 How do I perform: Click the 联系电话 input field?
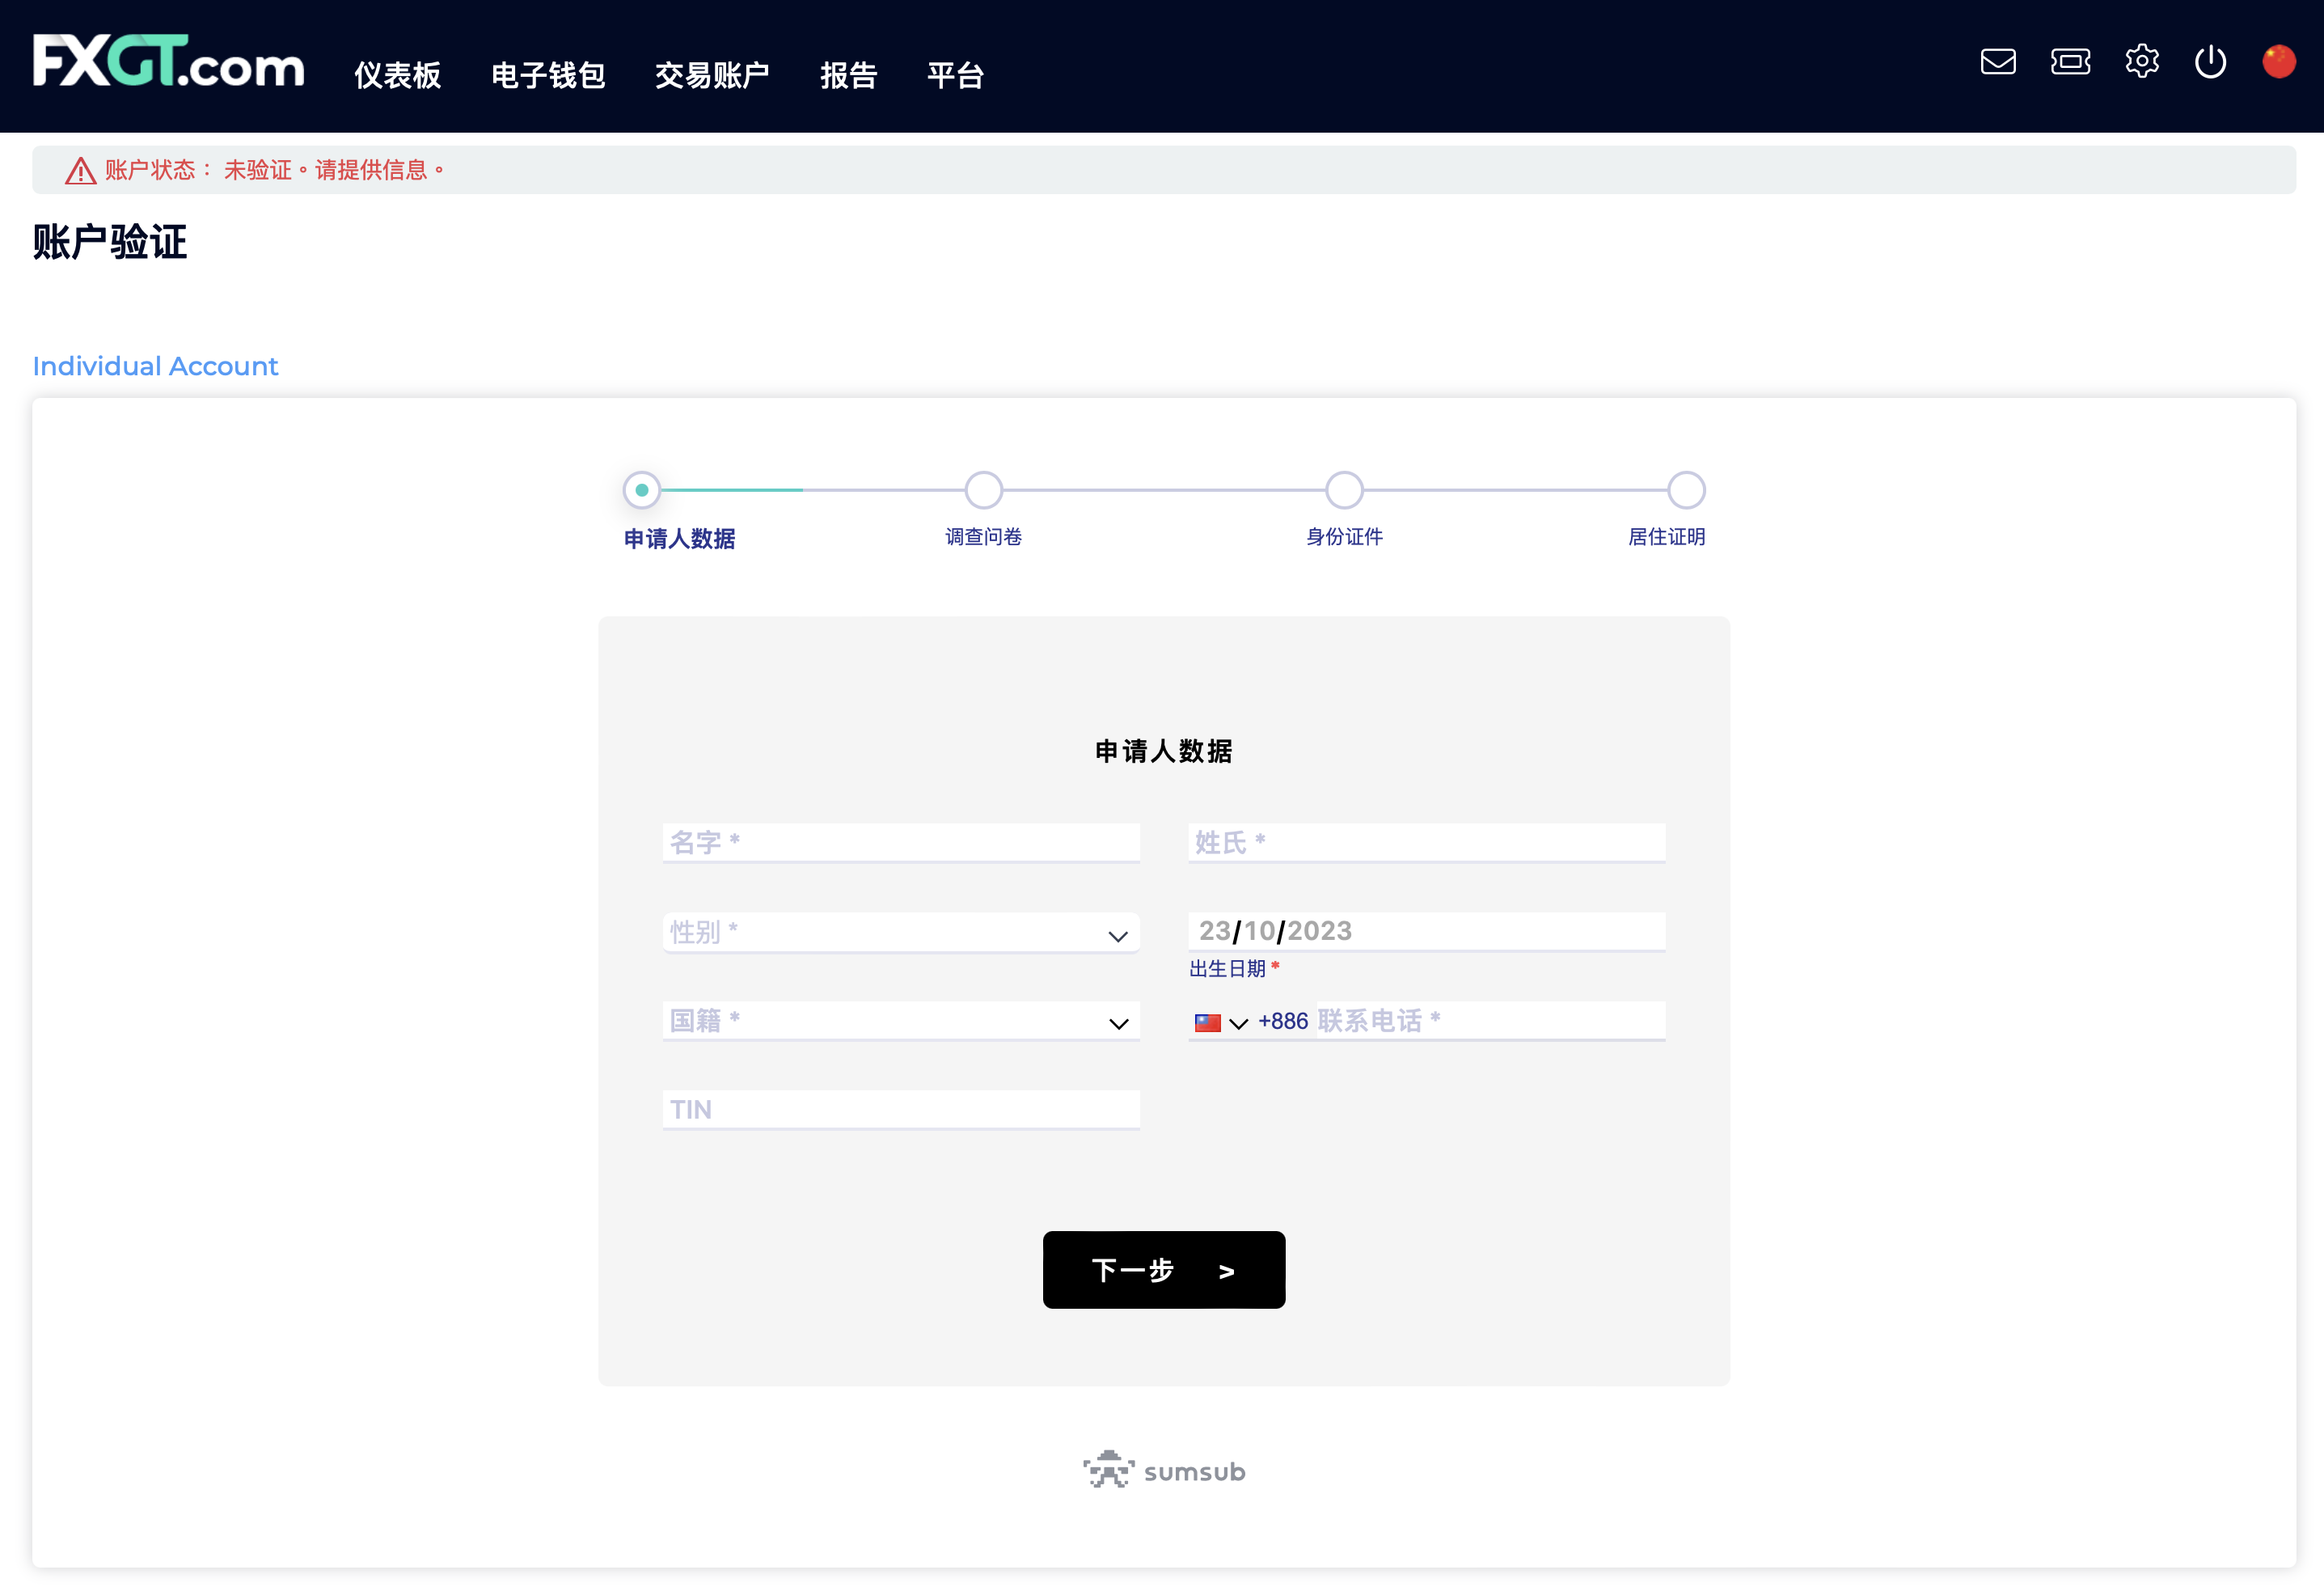[x=1490, y=1021]
